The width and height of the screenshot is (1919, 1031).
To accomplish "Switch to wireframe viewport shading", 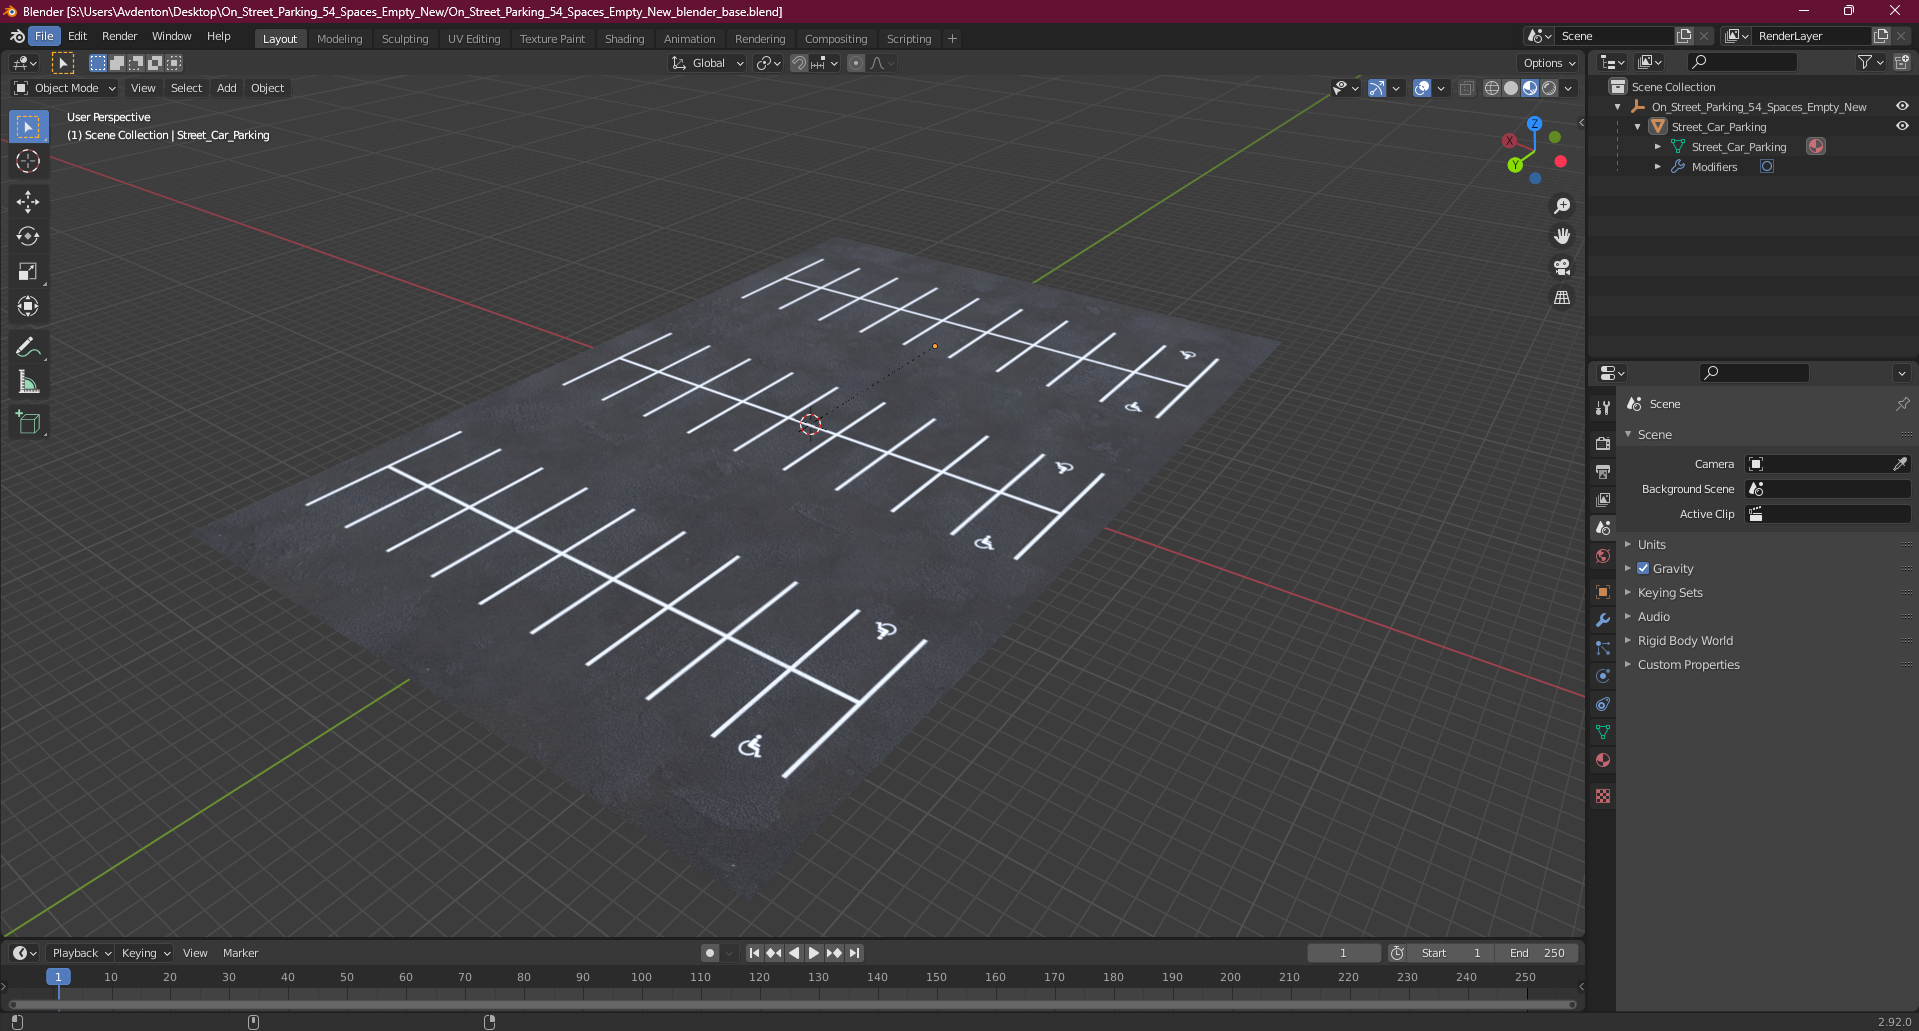I will click(1491, 88).
